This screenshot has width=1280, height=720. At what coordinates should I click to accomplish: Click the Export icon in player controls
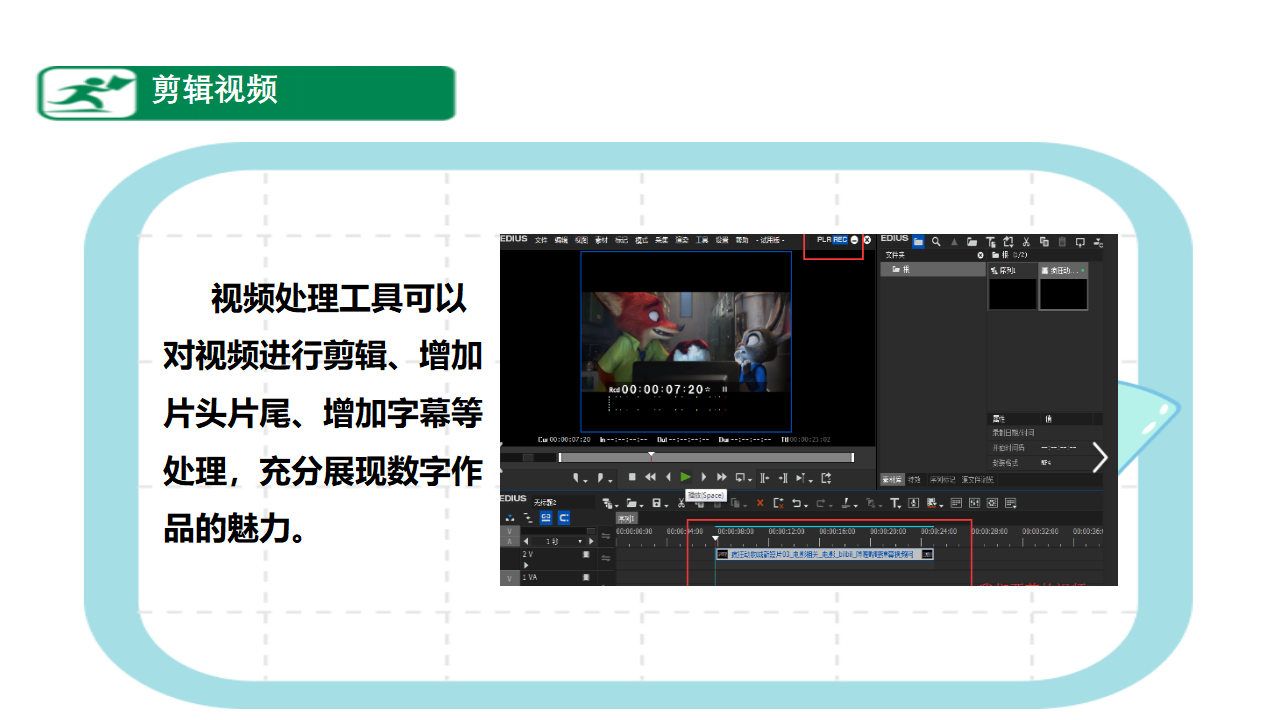click(826, 478)
